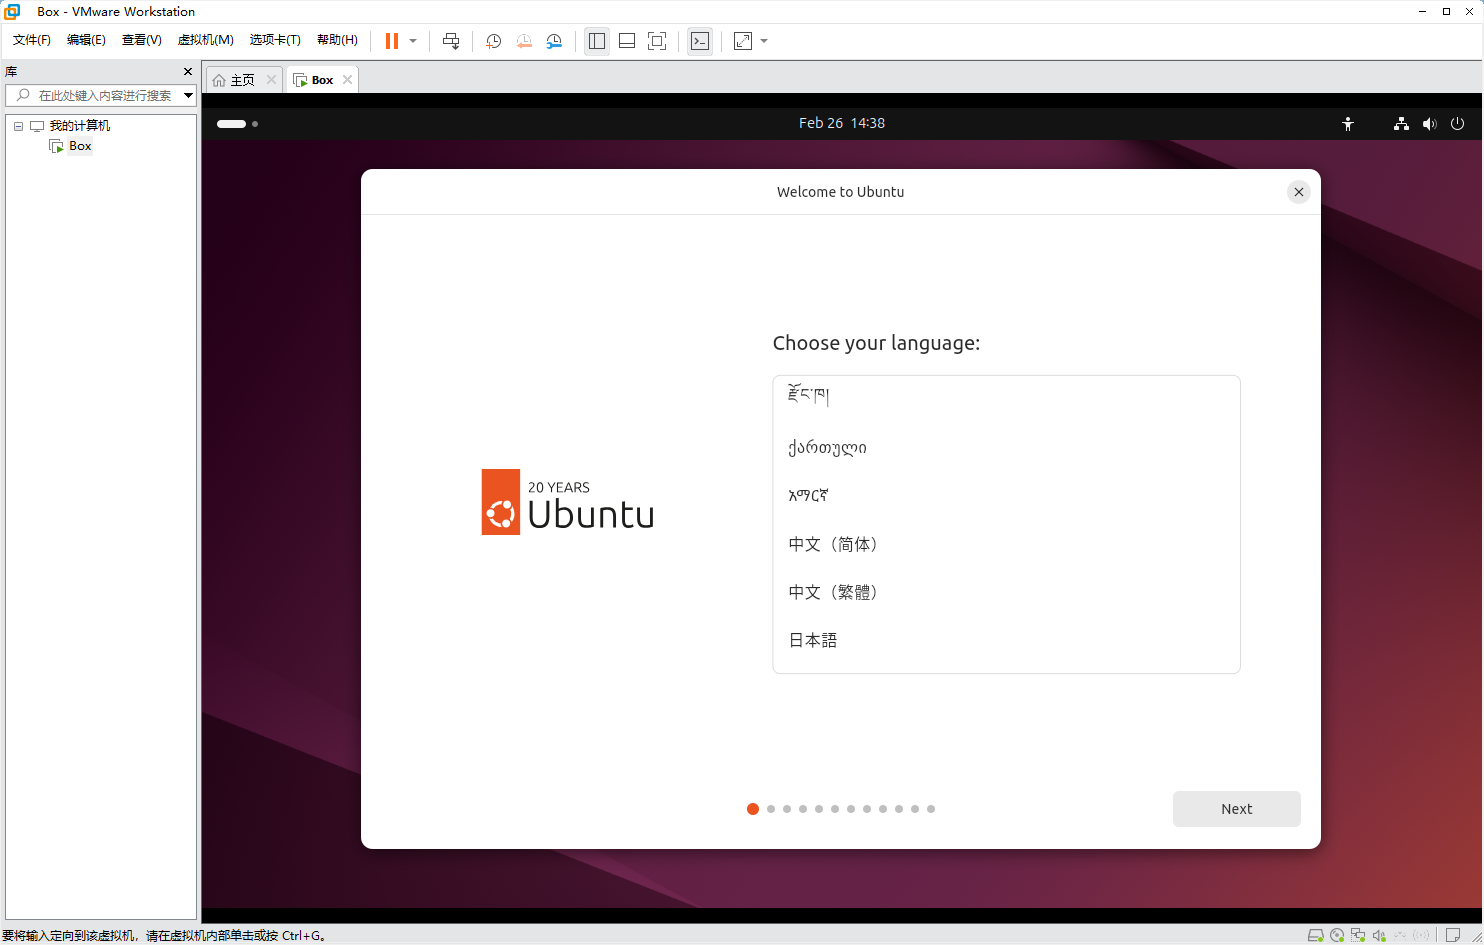Select 日本語 language

(x=1006, y=640)
